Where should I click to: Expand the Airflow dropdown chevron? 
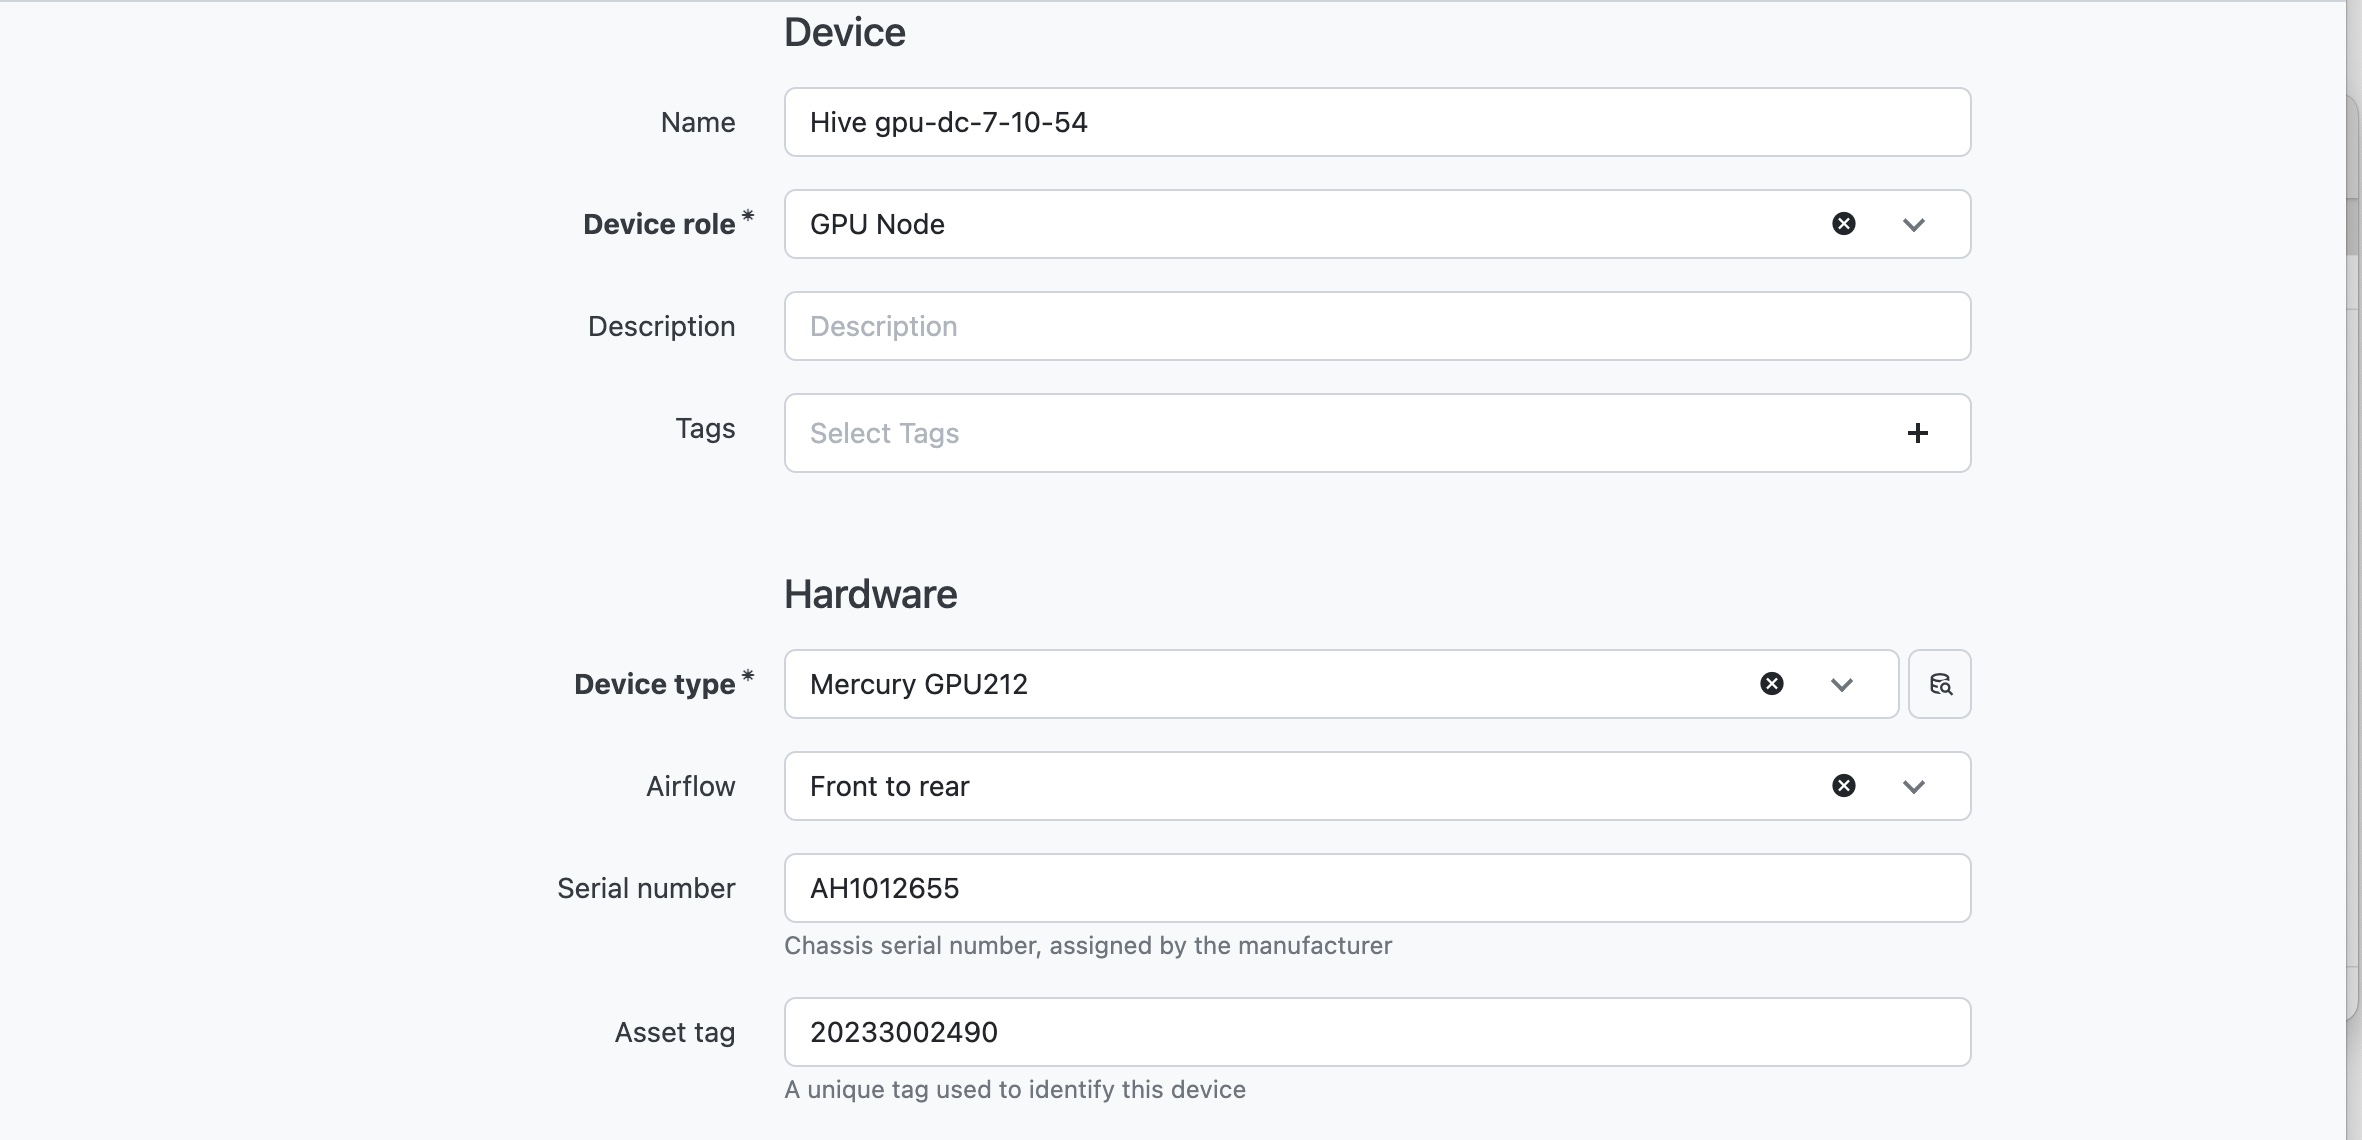[1913, 787]
